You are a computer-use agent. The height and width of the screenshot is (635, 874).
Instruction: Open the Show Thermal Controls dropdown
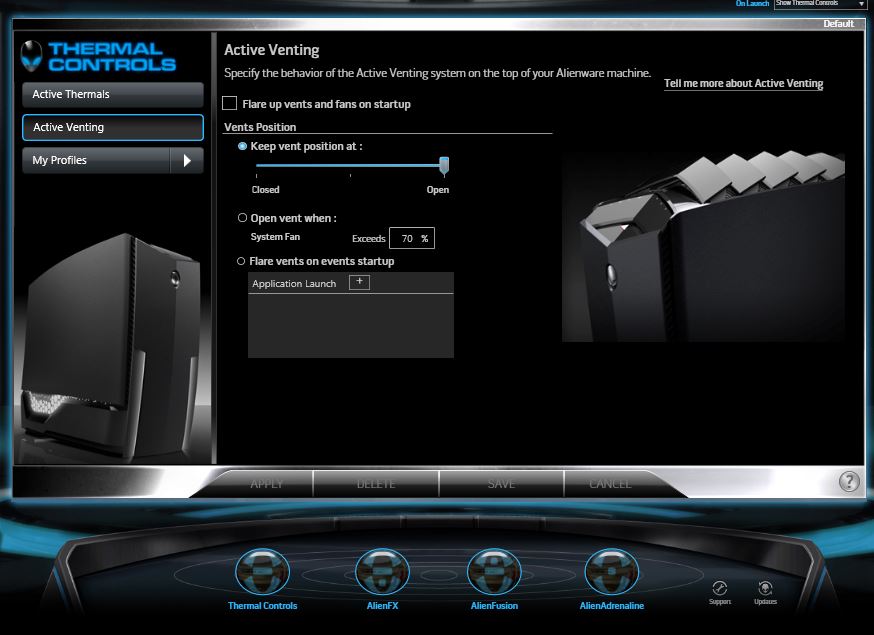[819, 4]
